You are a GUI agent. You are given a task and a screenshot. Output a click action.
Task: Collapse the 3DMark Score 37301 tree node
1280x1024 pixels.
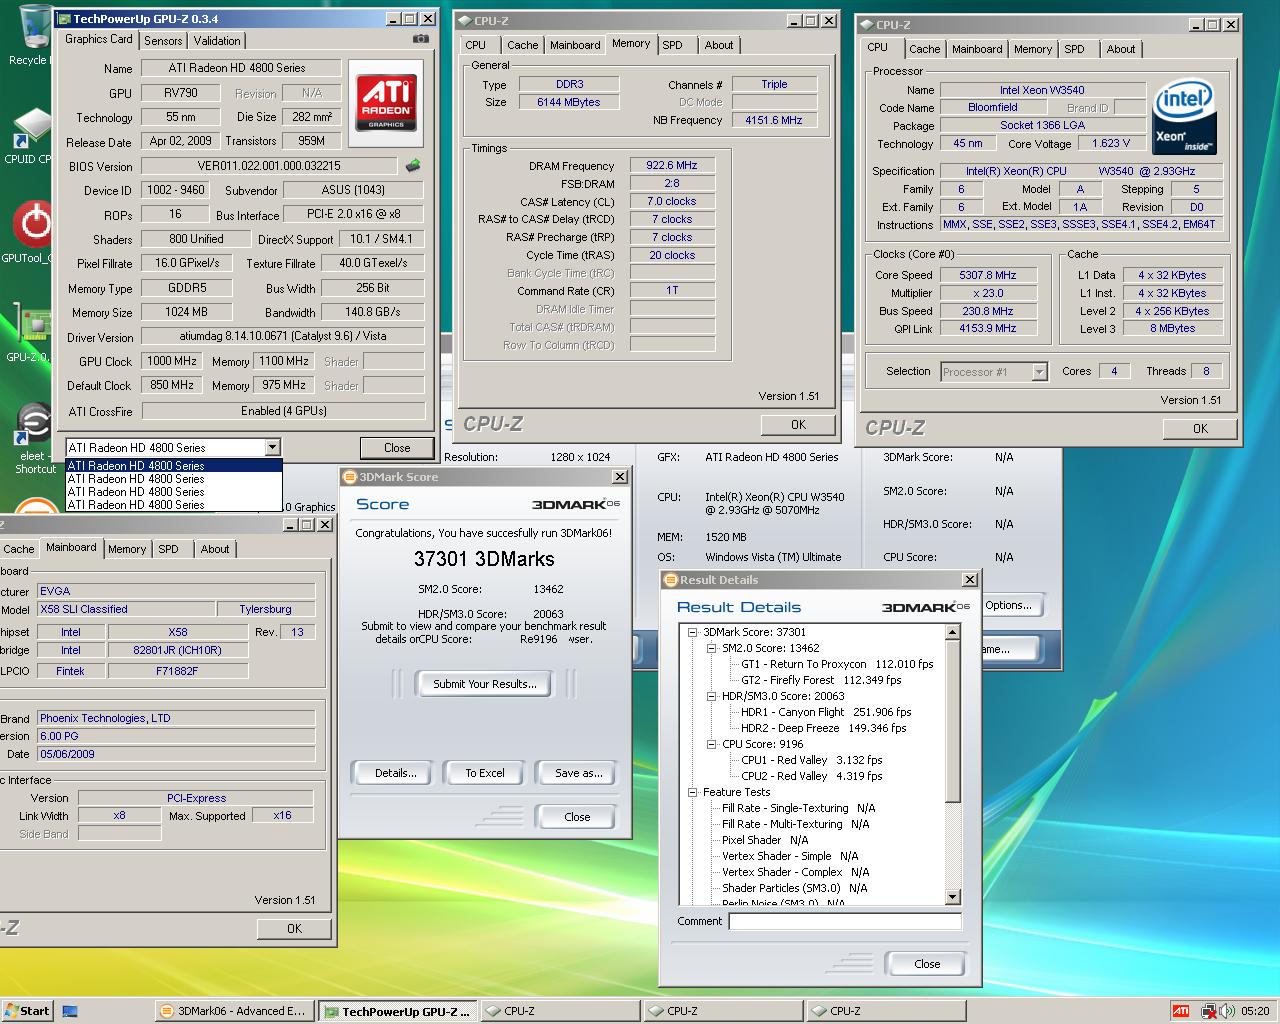click(692, 632)
